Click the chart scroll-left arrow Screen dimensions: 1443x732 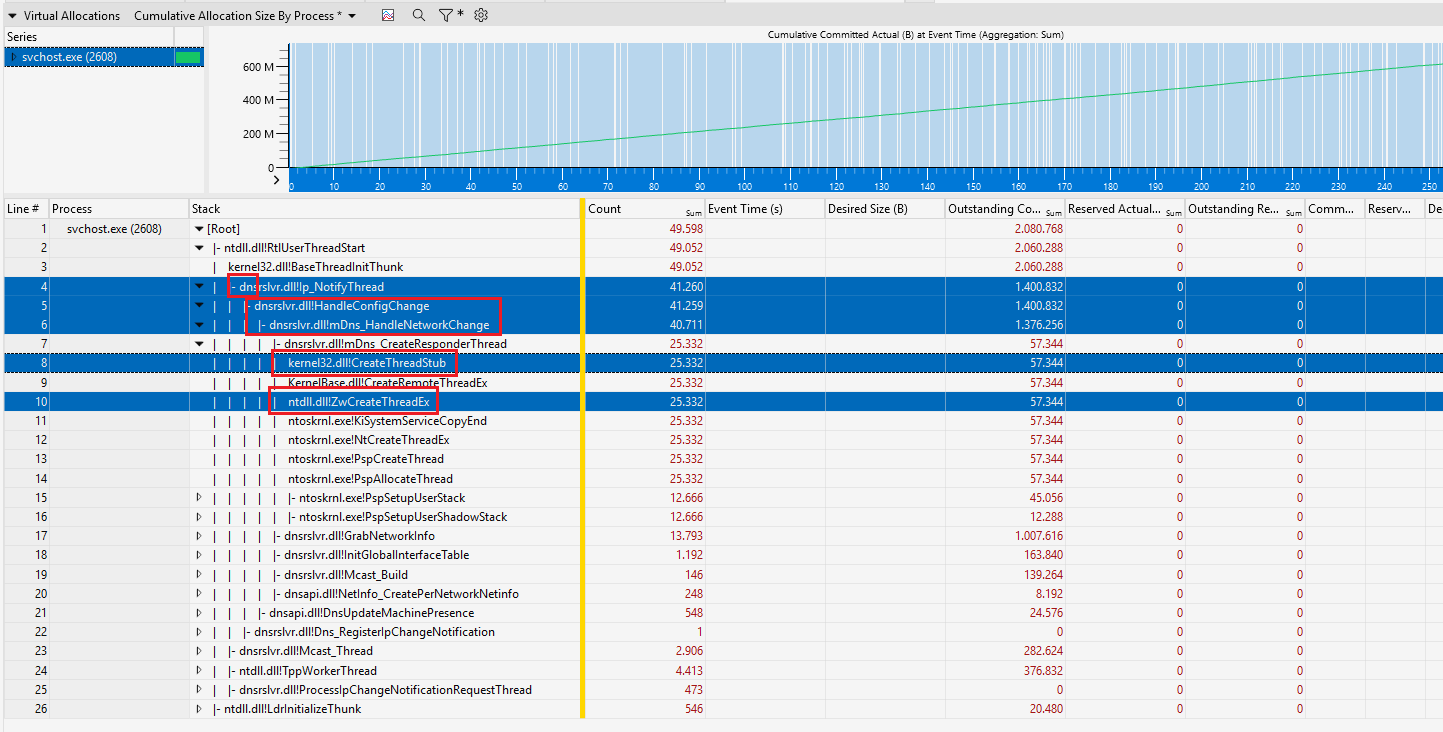(x=277, y=181)
